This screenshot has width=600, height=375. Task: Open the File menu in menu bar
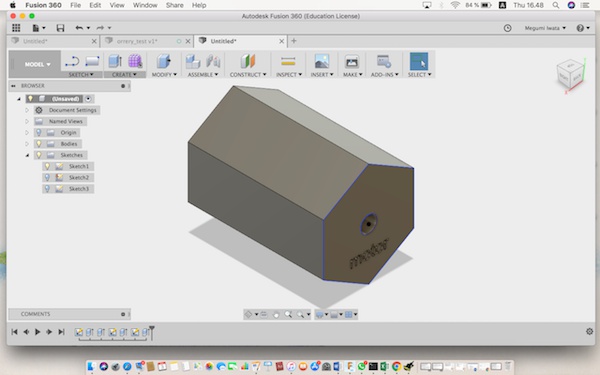(x=75, y=5)
